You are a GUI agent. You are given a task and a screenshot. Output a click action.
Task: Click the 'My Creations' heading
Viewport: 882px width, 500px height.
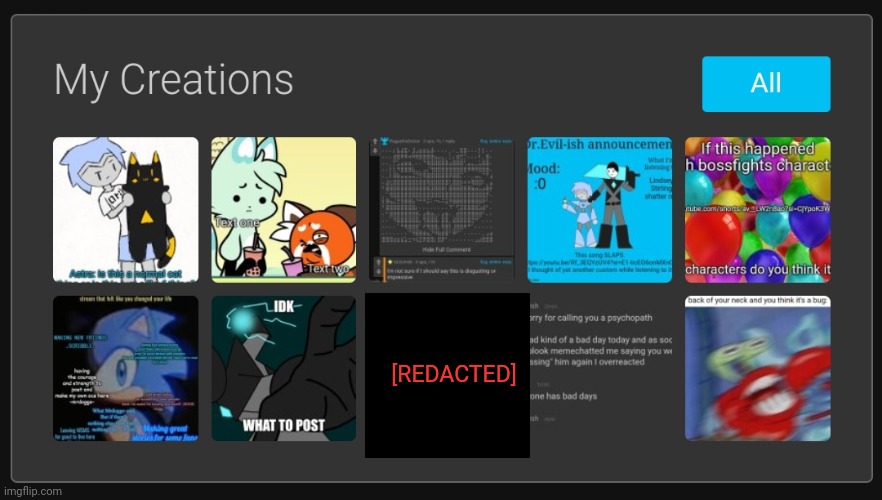pyautogui.click(x=173, y=80)
